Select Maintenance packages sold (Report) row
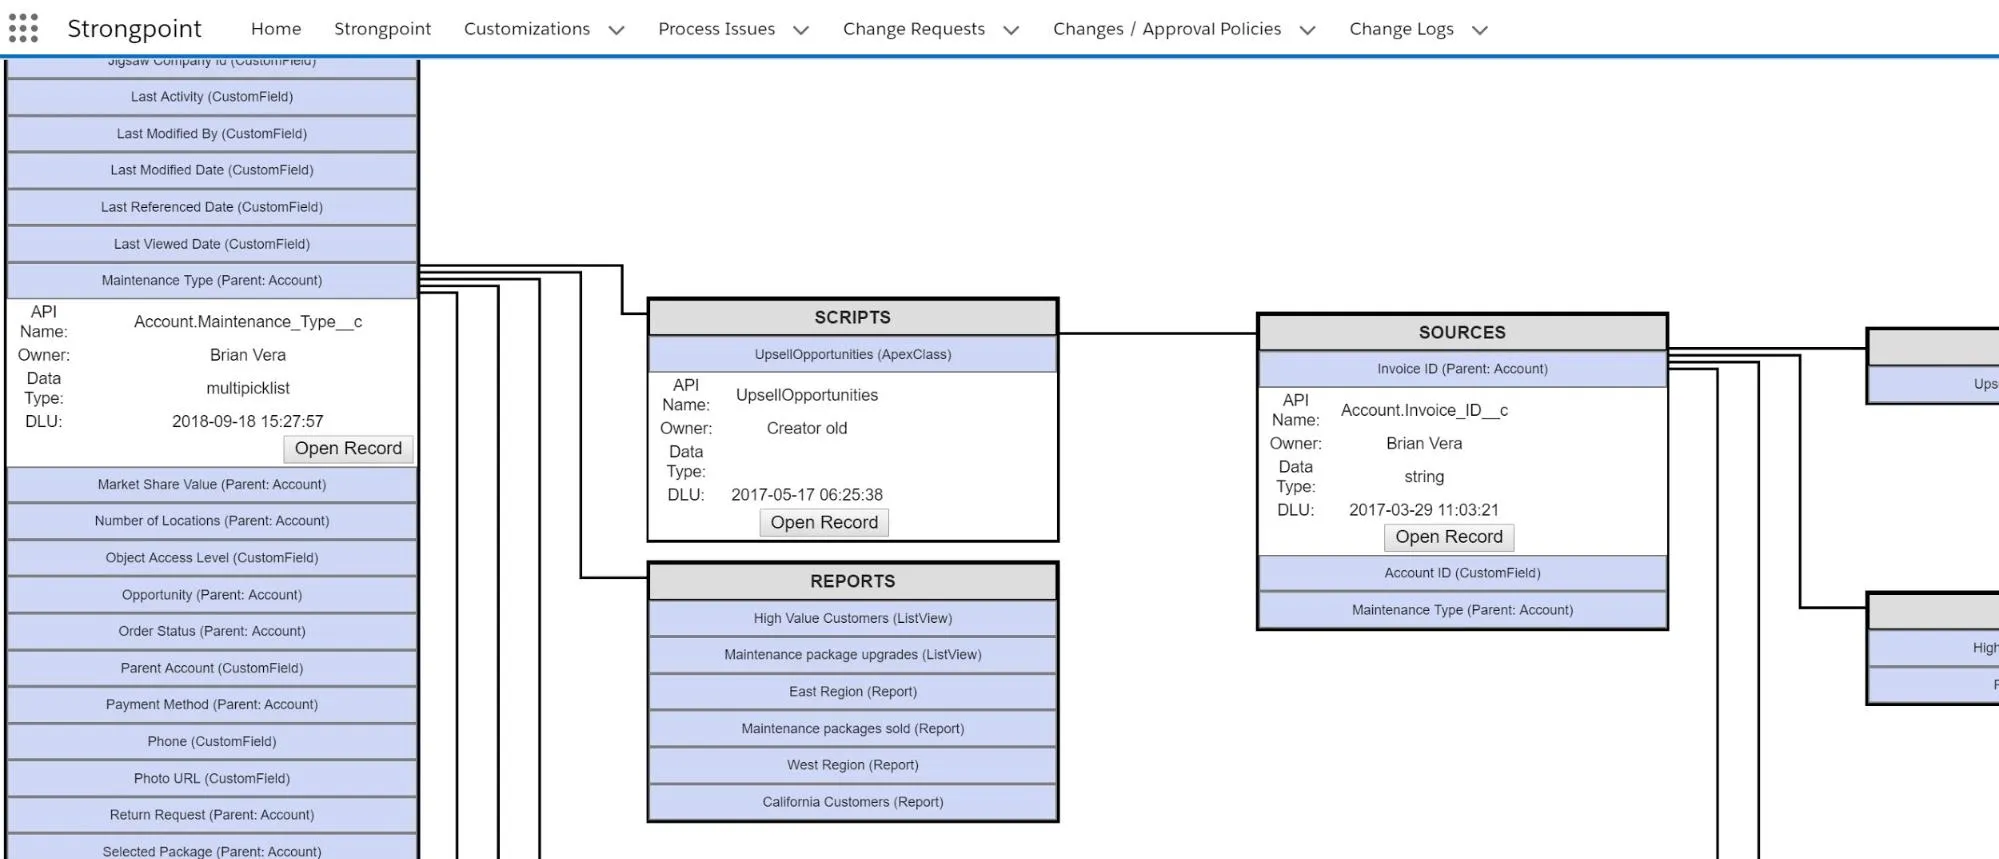The image size is (1999, 859). click(x=853, y=729)
